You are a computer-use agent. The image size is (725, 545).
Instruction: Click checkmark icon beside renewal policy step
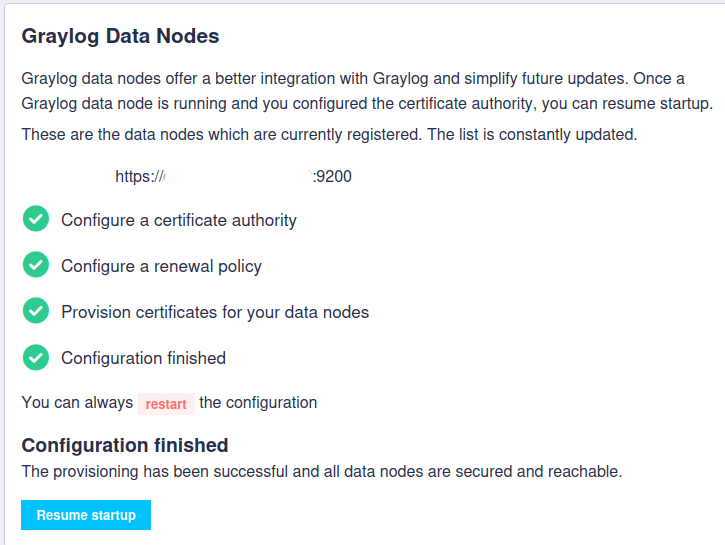coord(36,264)
